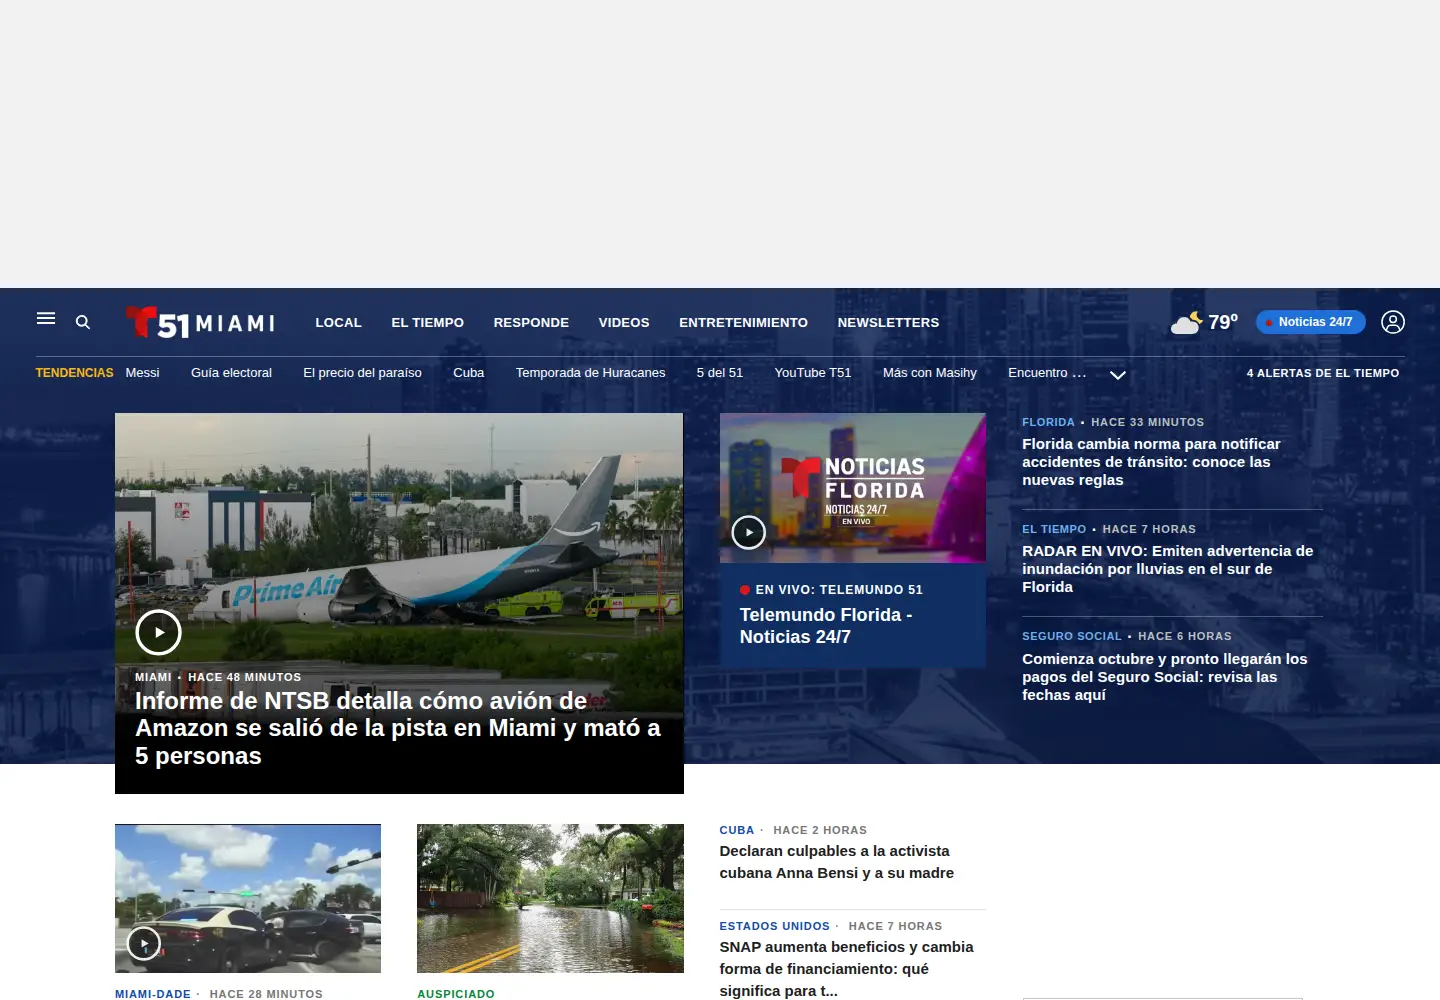The width and height of the screenshot is (1440, 1000).
Task: Open Temporada de Huracanes topic
Action: (590, 373)
